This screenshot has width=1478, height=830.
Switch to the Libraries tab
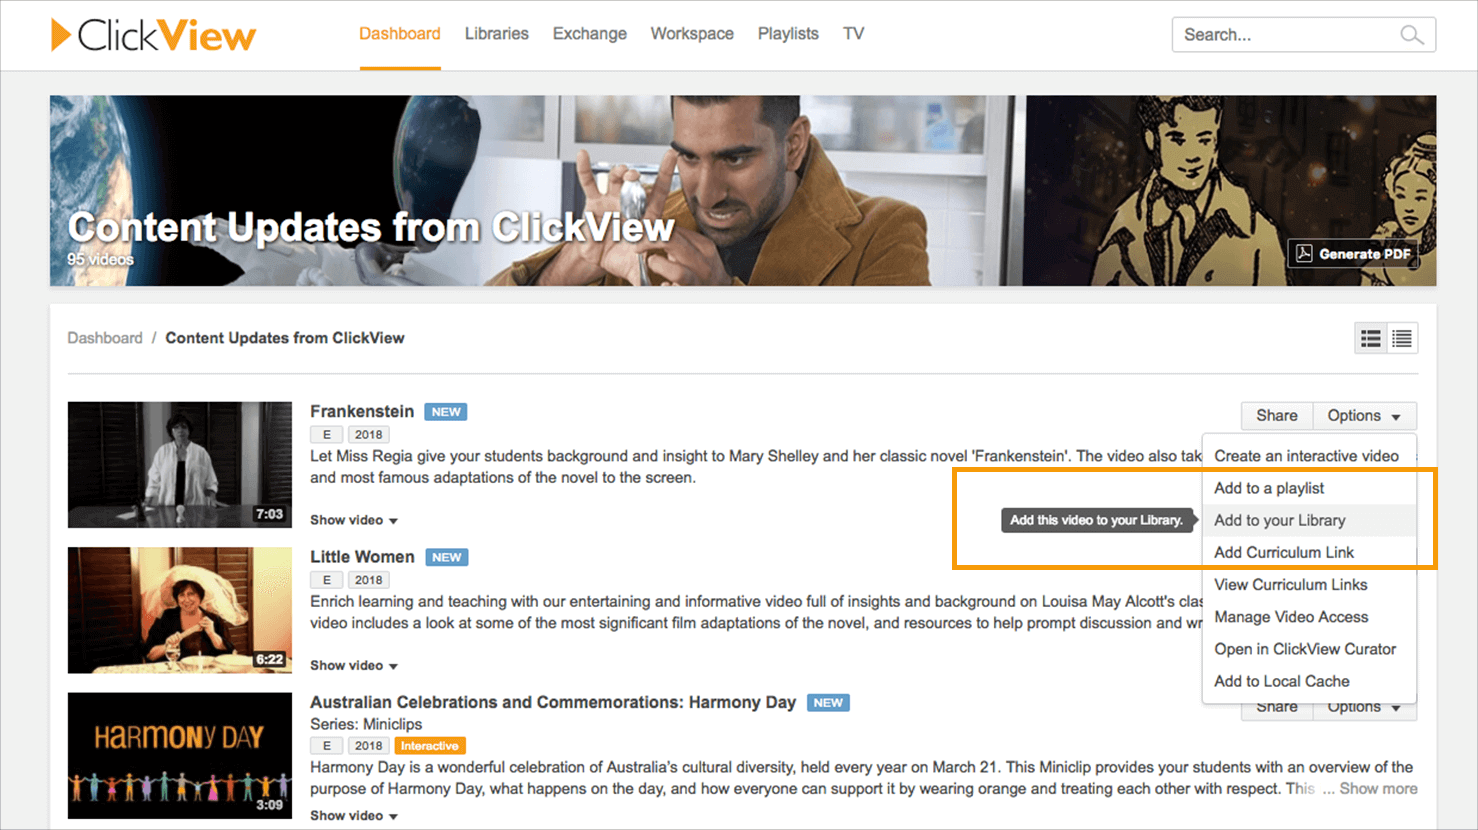tap(496, 33)
